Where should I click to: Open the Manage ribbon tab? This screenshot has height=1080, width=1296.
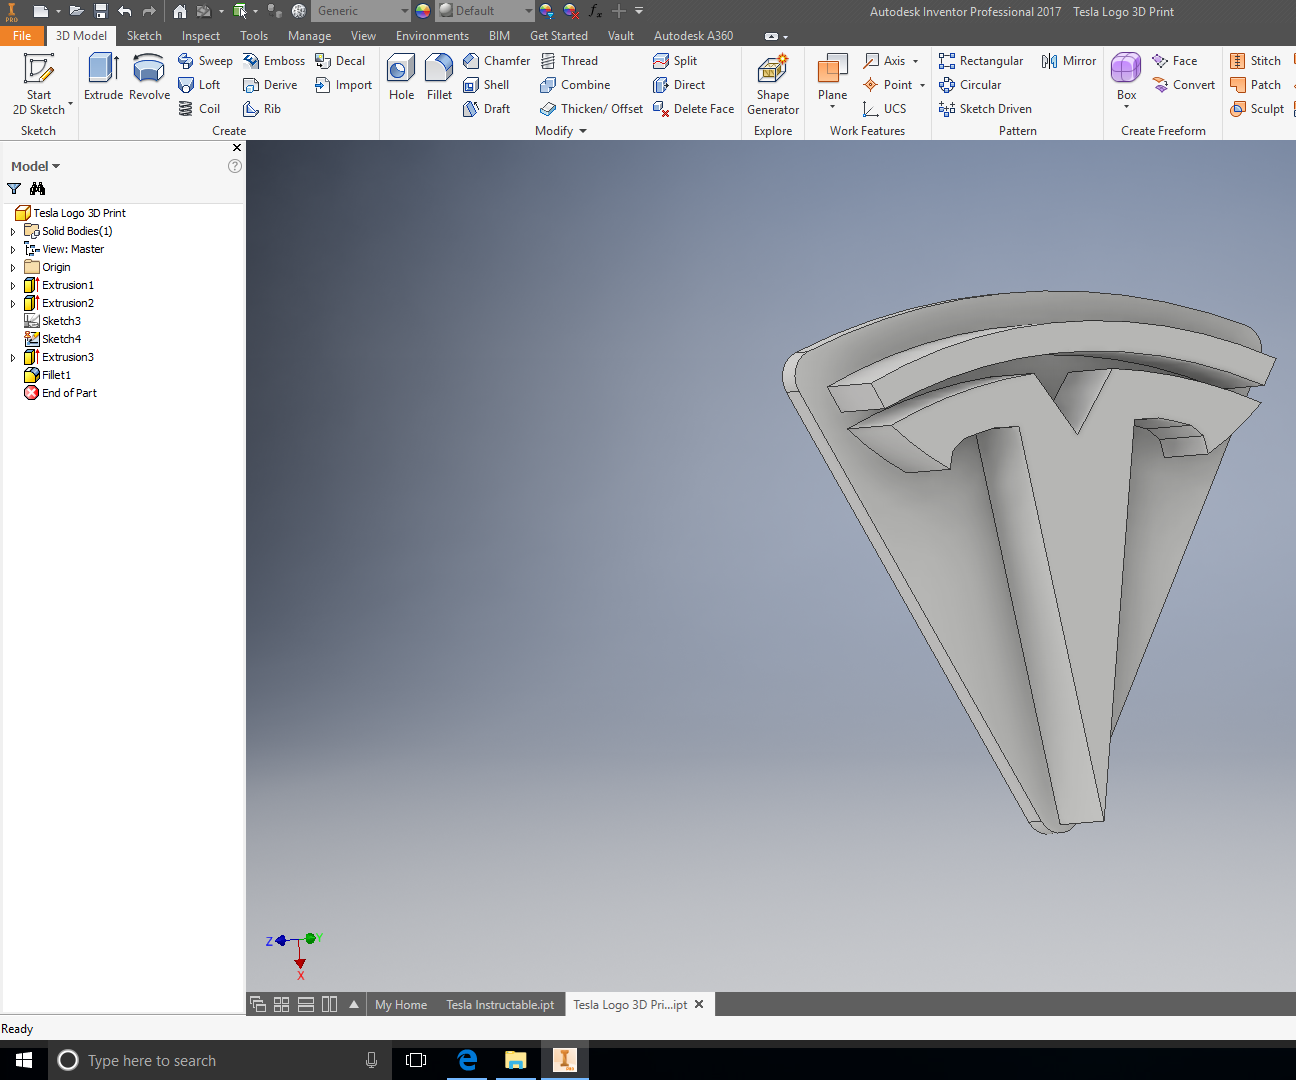(309, 36)
